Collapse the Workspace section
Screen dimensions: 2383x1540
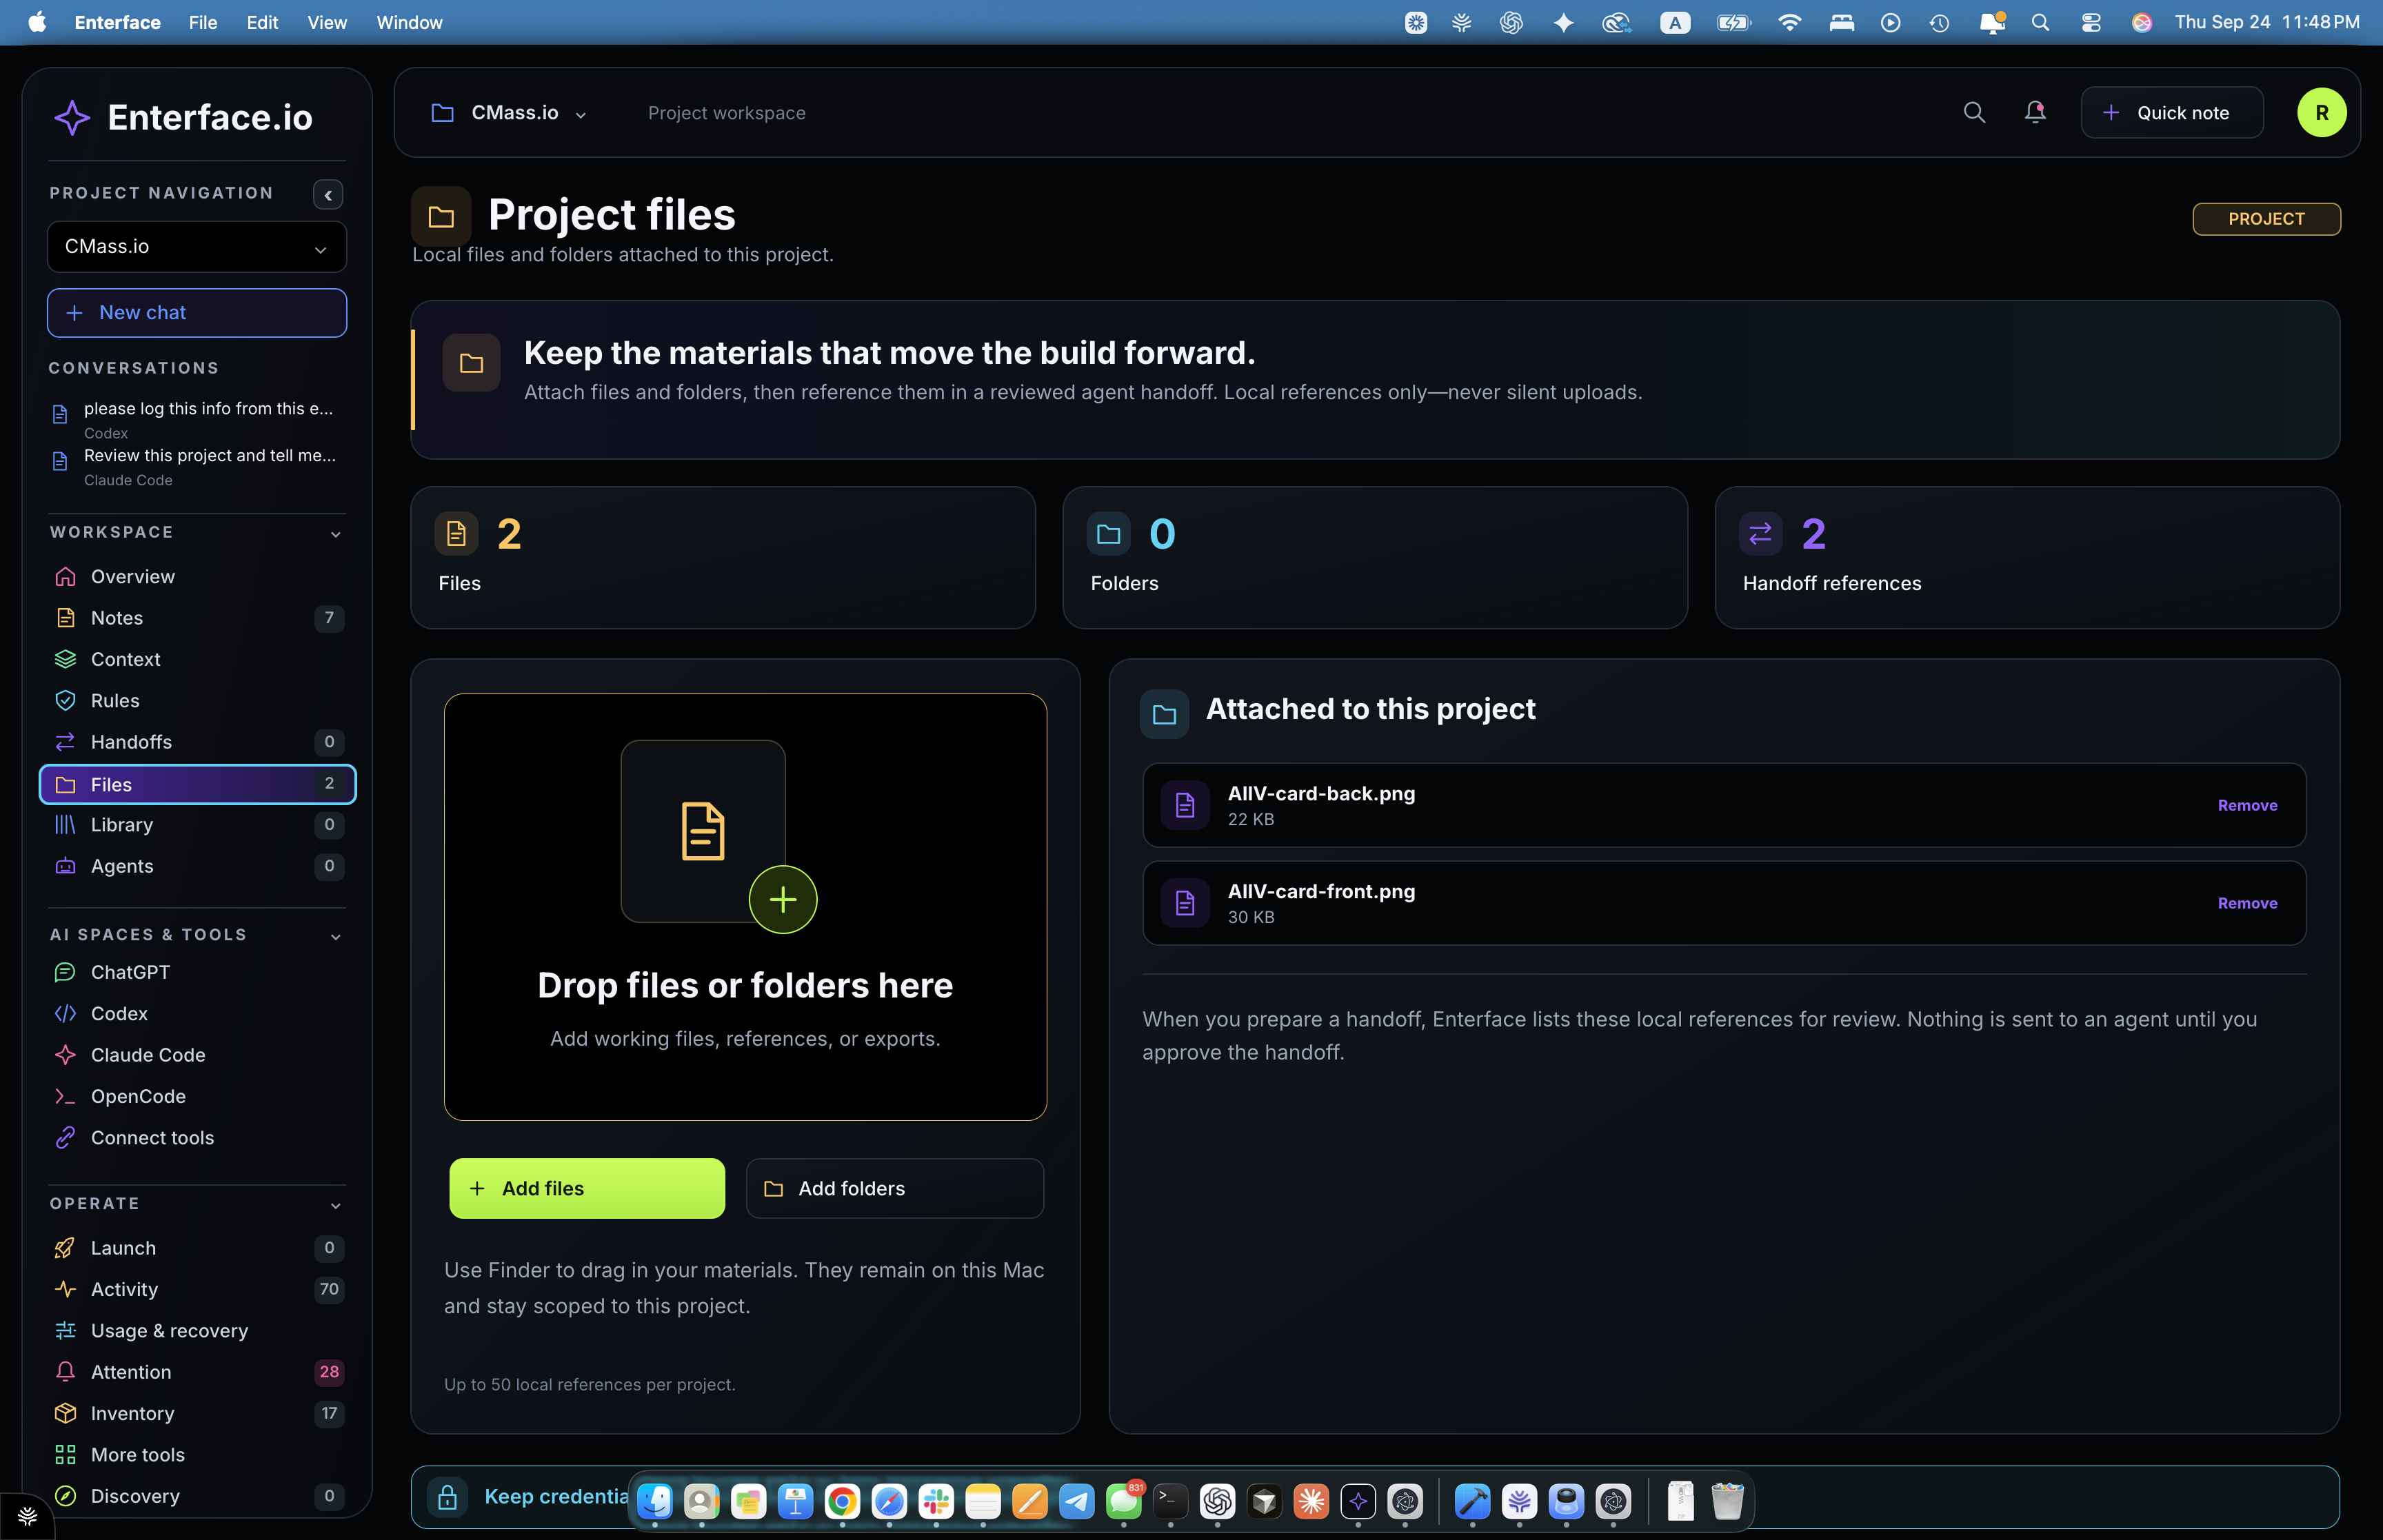(x=336, y=534)
